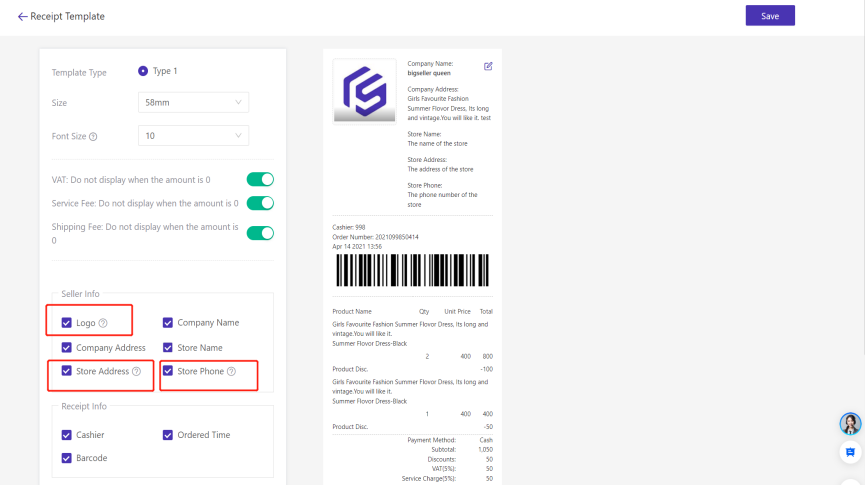The image size is (865, 485).
Task: Open the chat message floating icon
Action: [x=850, y=452]
